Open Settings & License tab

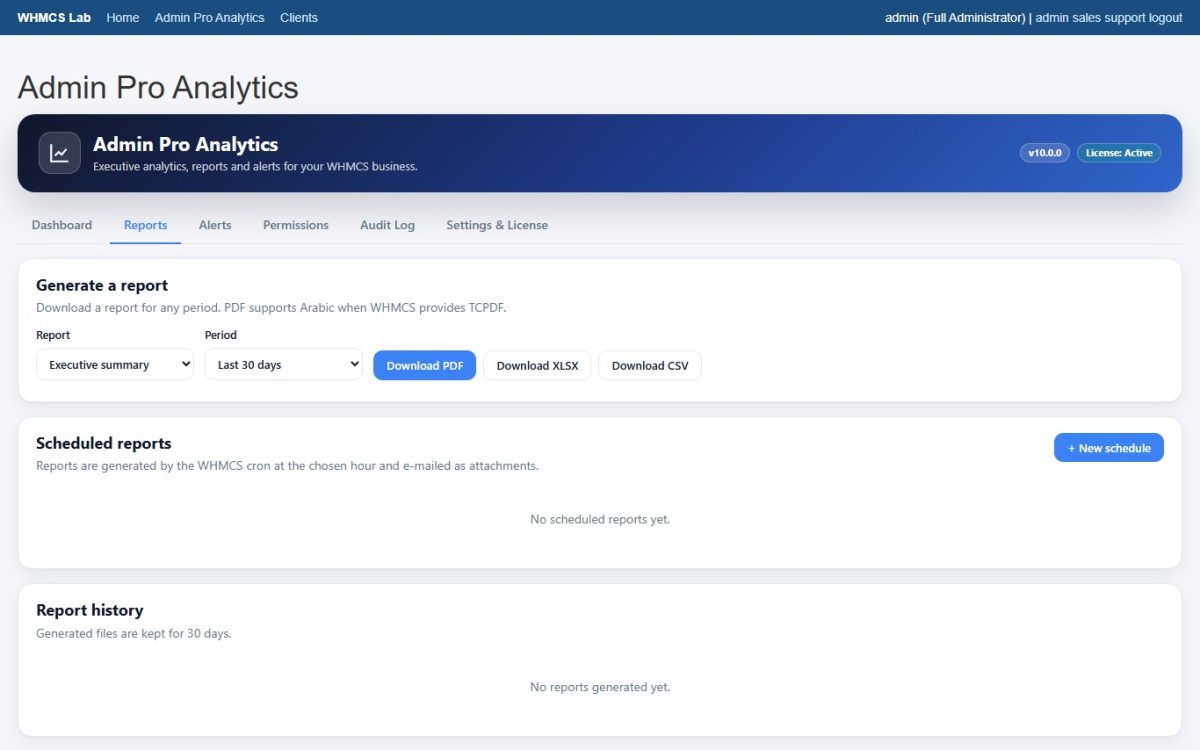pyautogui.click(x=497, y=225)
